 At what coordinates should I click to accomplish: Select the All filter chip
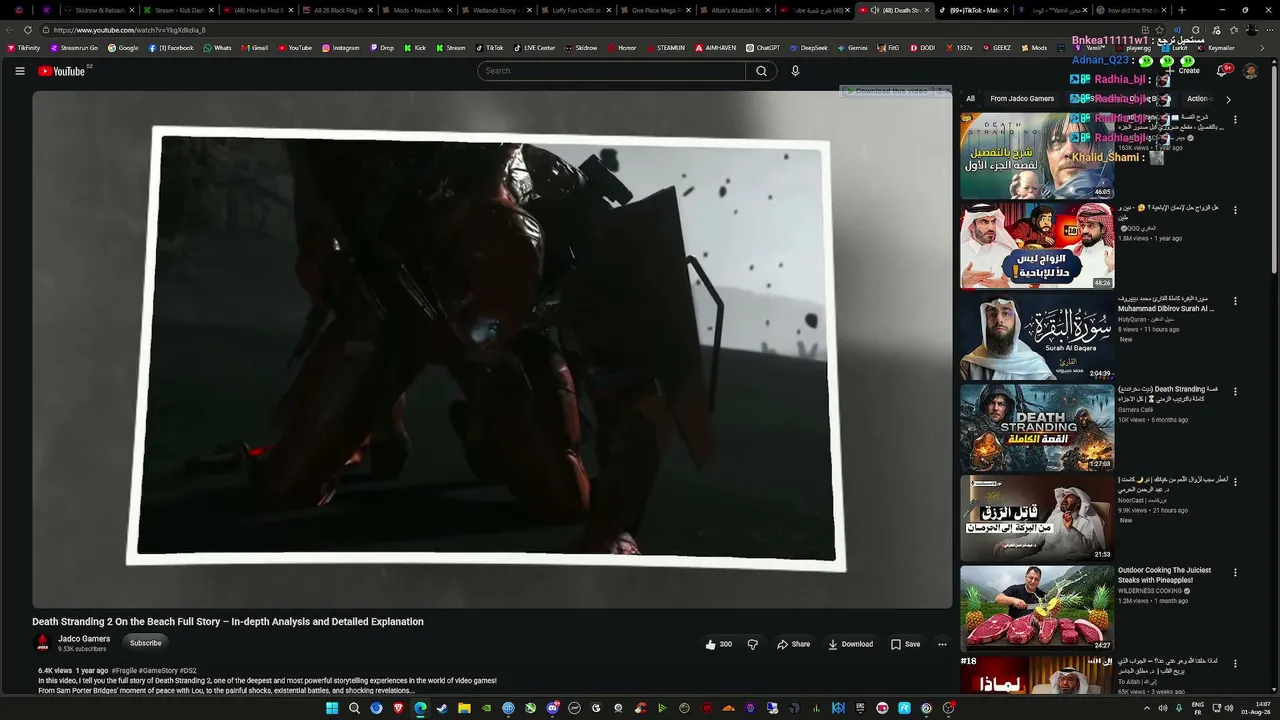tap(970, 99)
